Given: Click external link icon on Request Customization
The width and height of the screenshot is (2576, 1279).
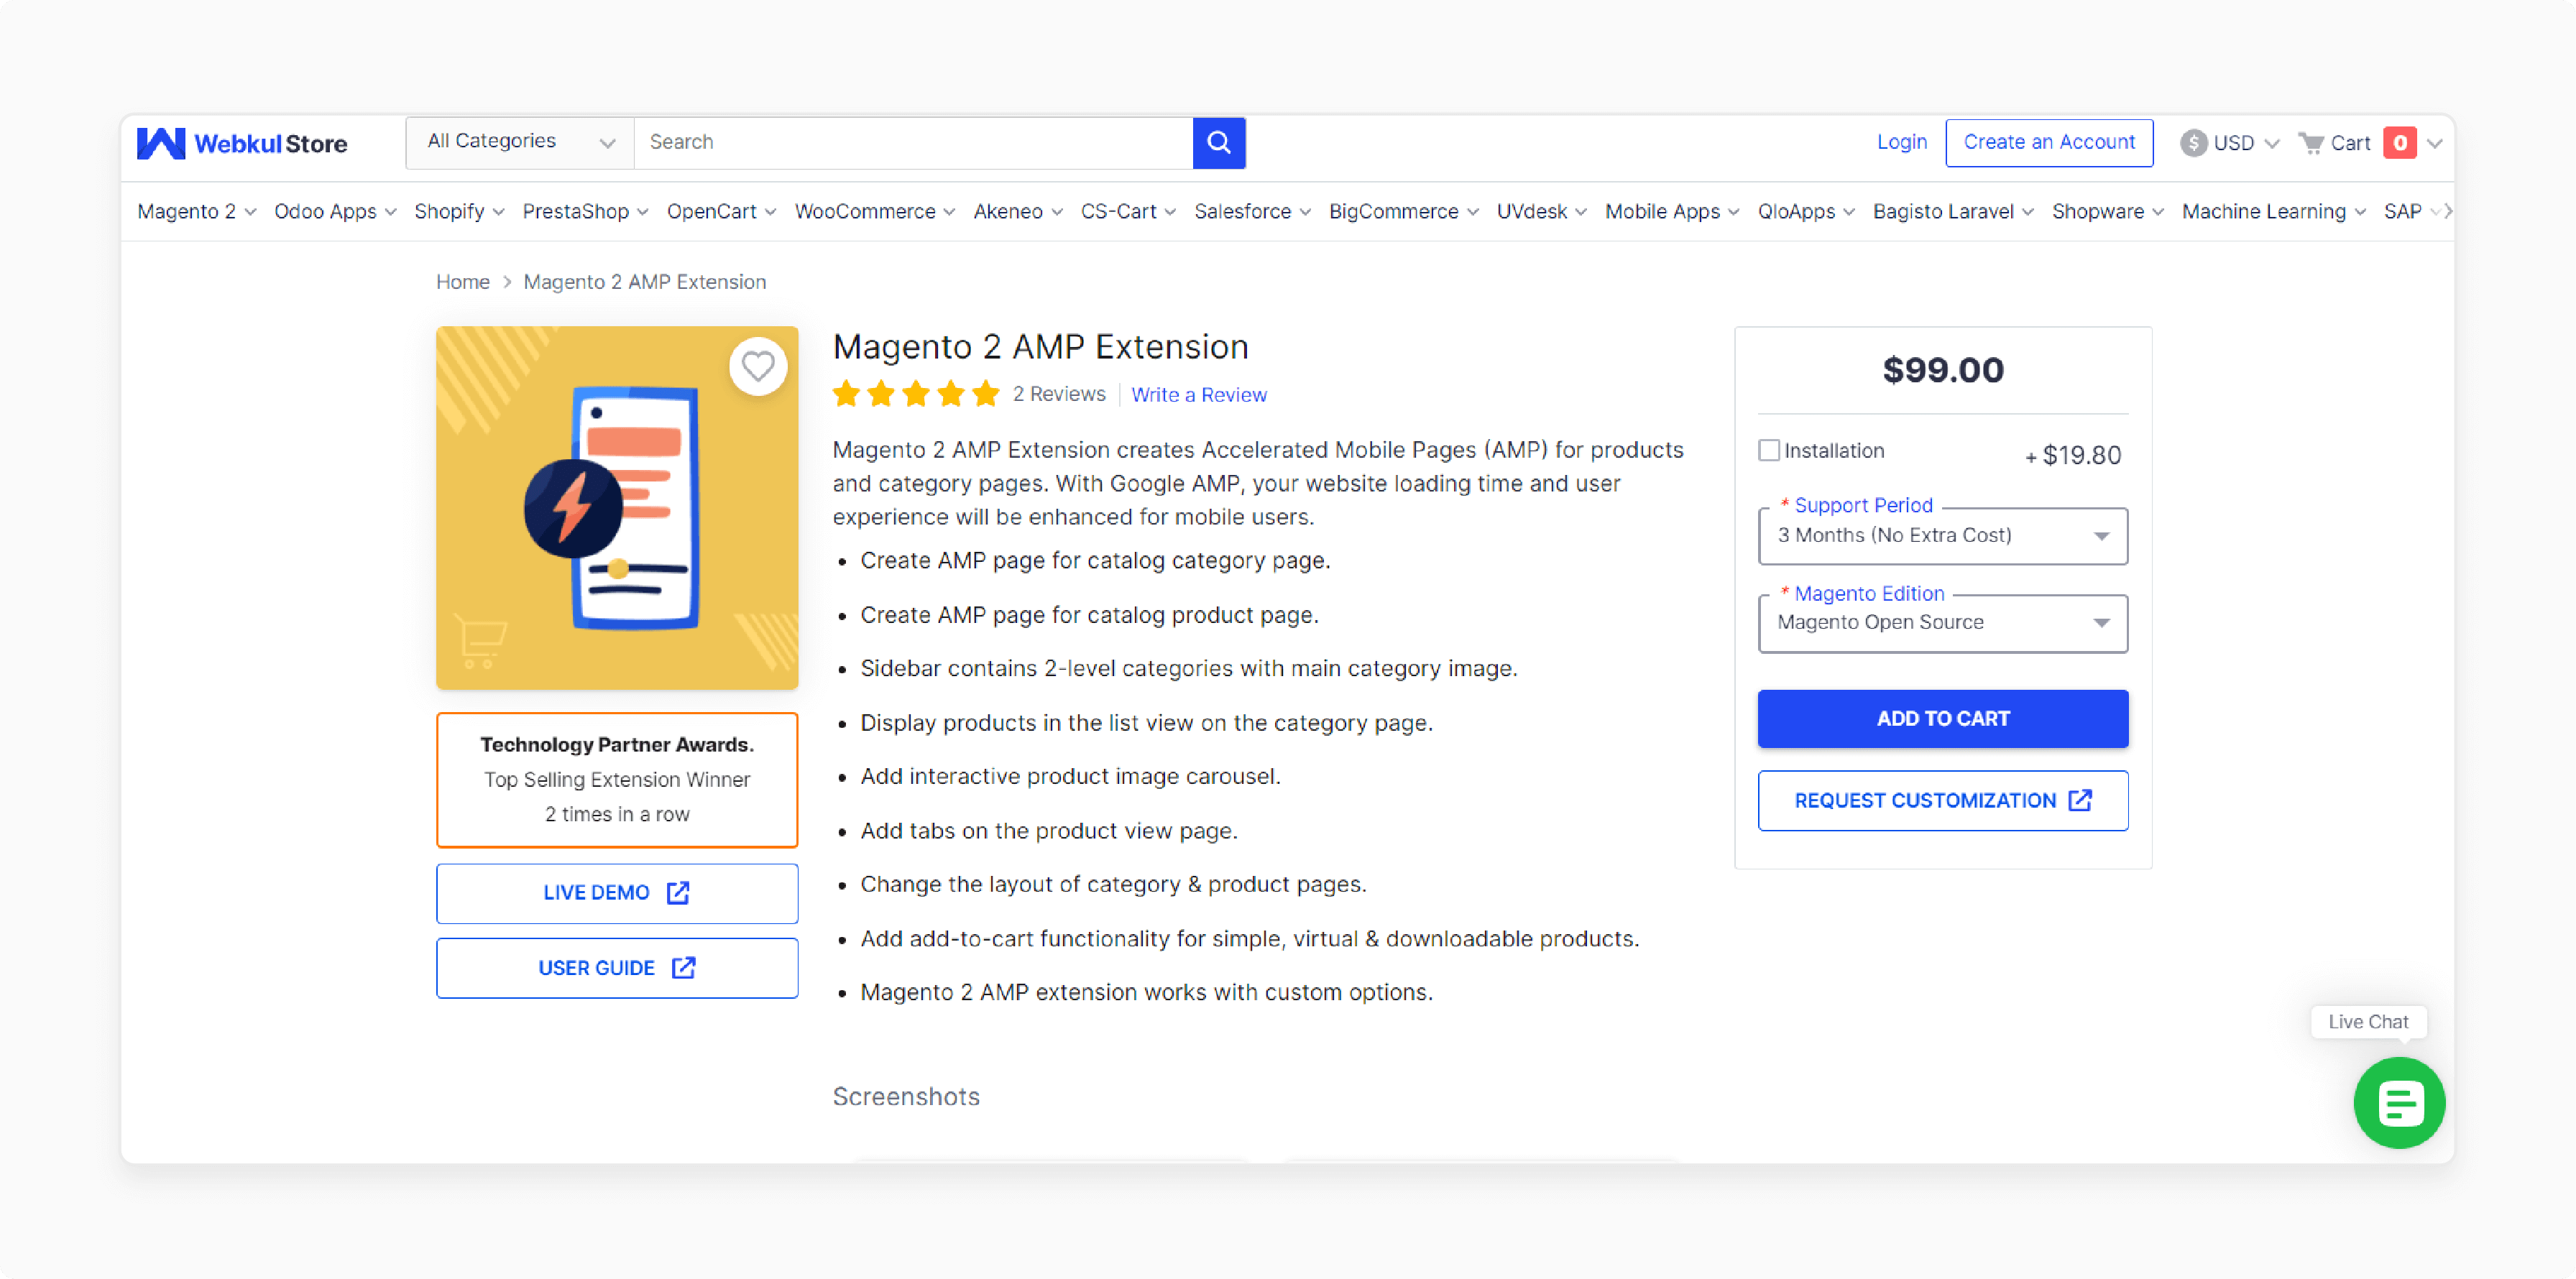Looking at the screenshot, I should [x=2080, y=800].
